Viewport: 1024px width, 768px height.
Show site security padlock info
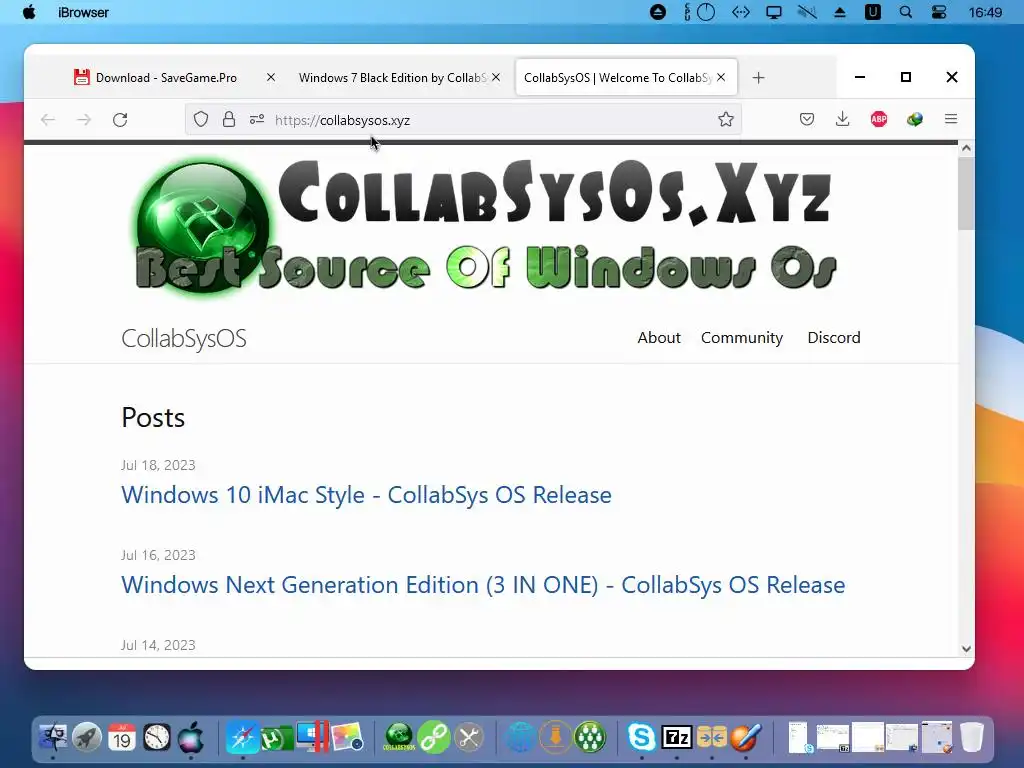(x=229, y=120)
